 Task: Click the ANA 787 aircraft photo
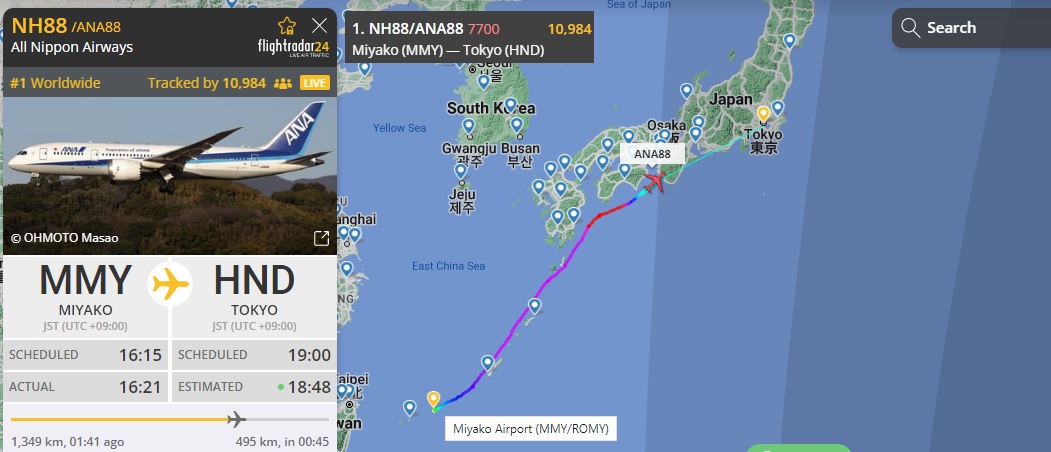[170, 176]
